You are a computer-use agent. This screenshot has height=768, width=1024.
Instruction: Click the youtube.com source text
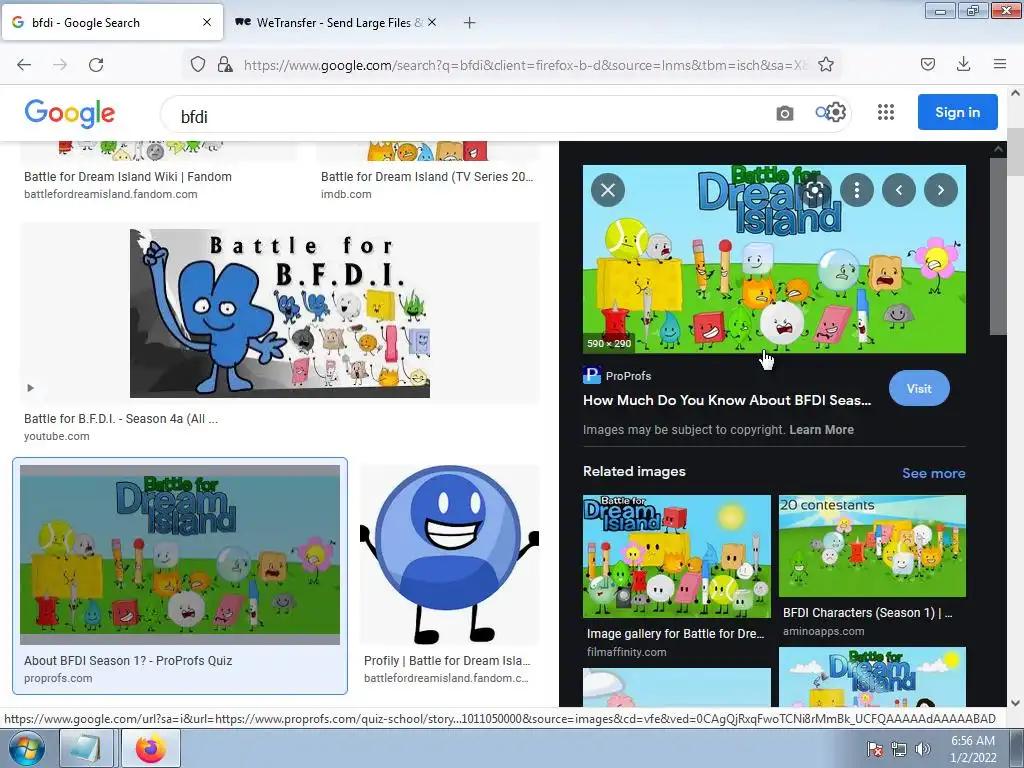(x=57, y=436)
